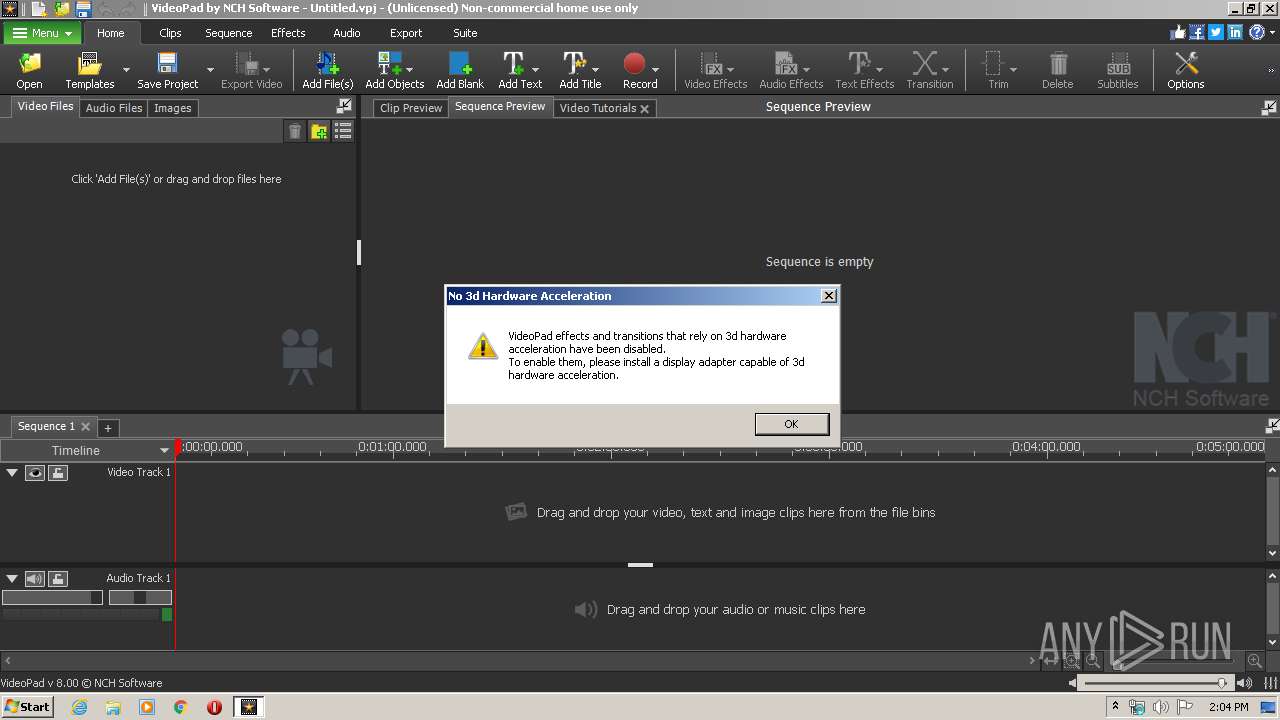Click the timeline zoom-in magnifier icon
1280x720 pixels.
click(1254, 661)
